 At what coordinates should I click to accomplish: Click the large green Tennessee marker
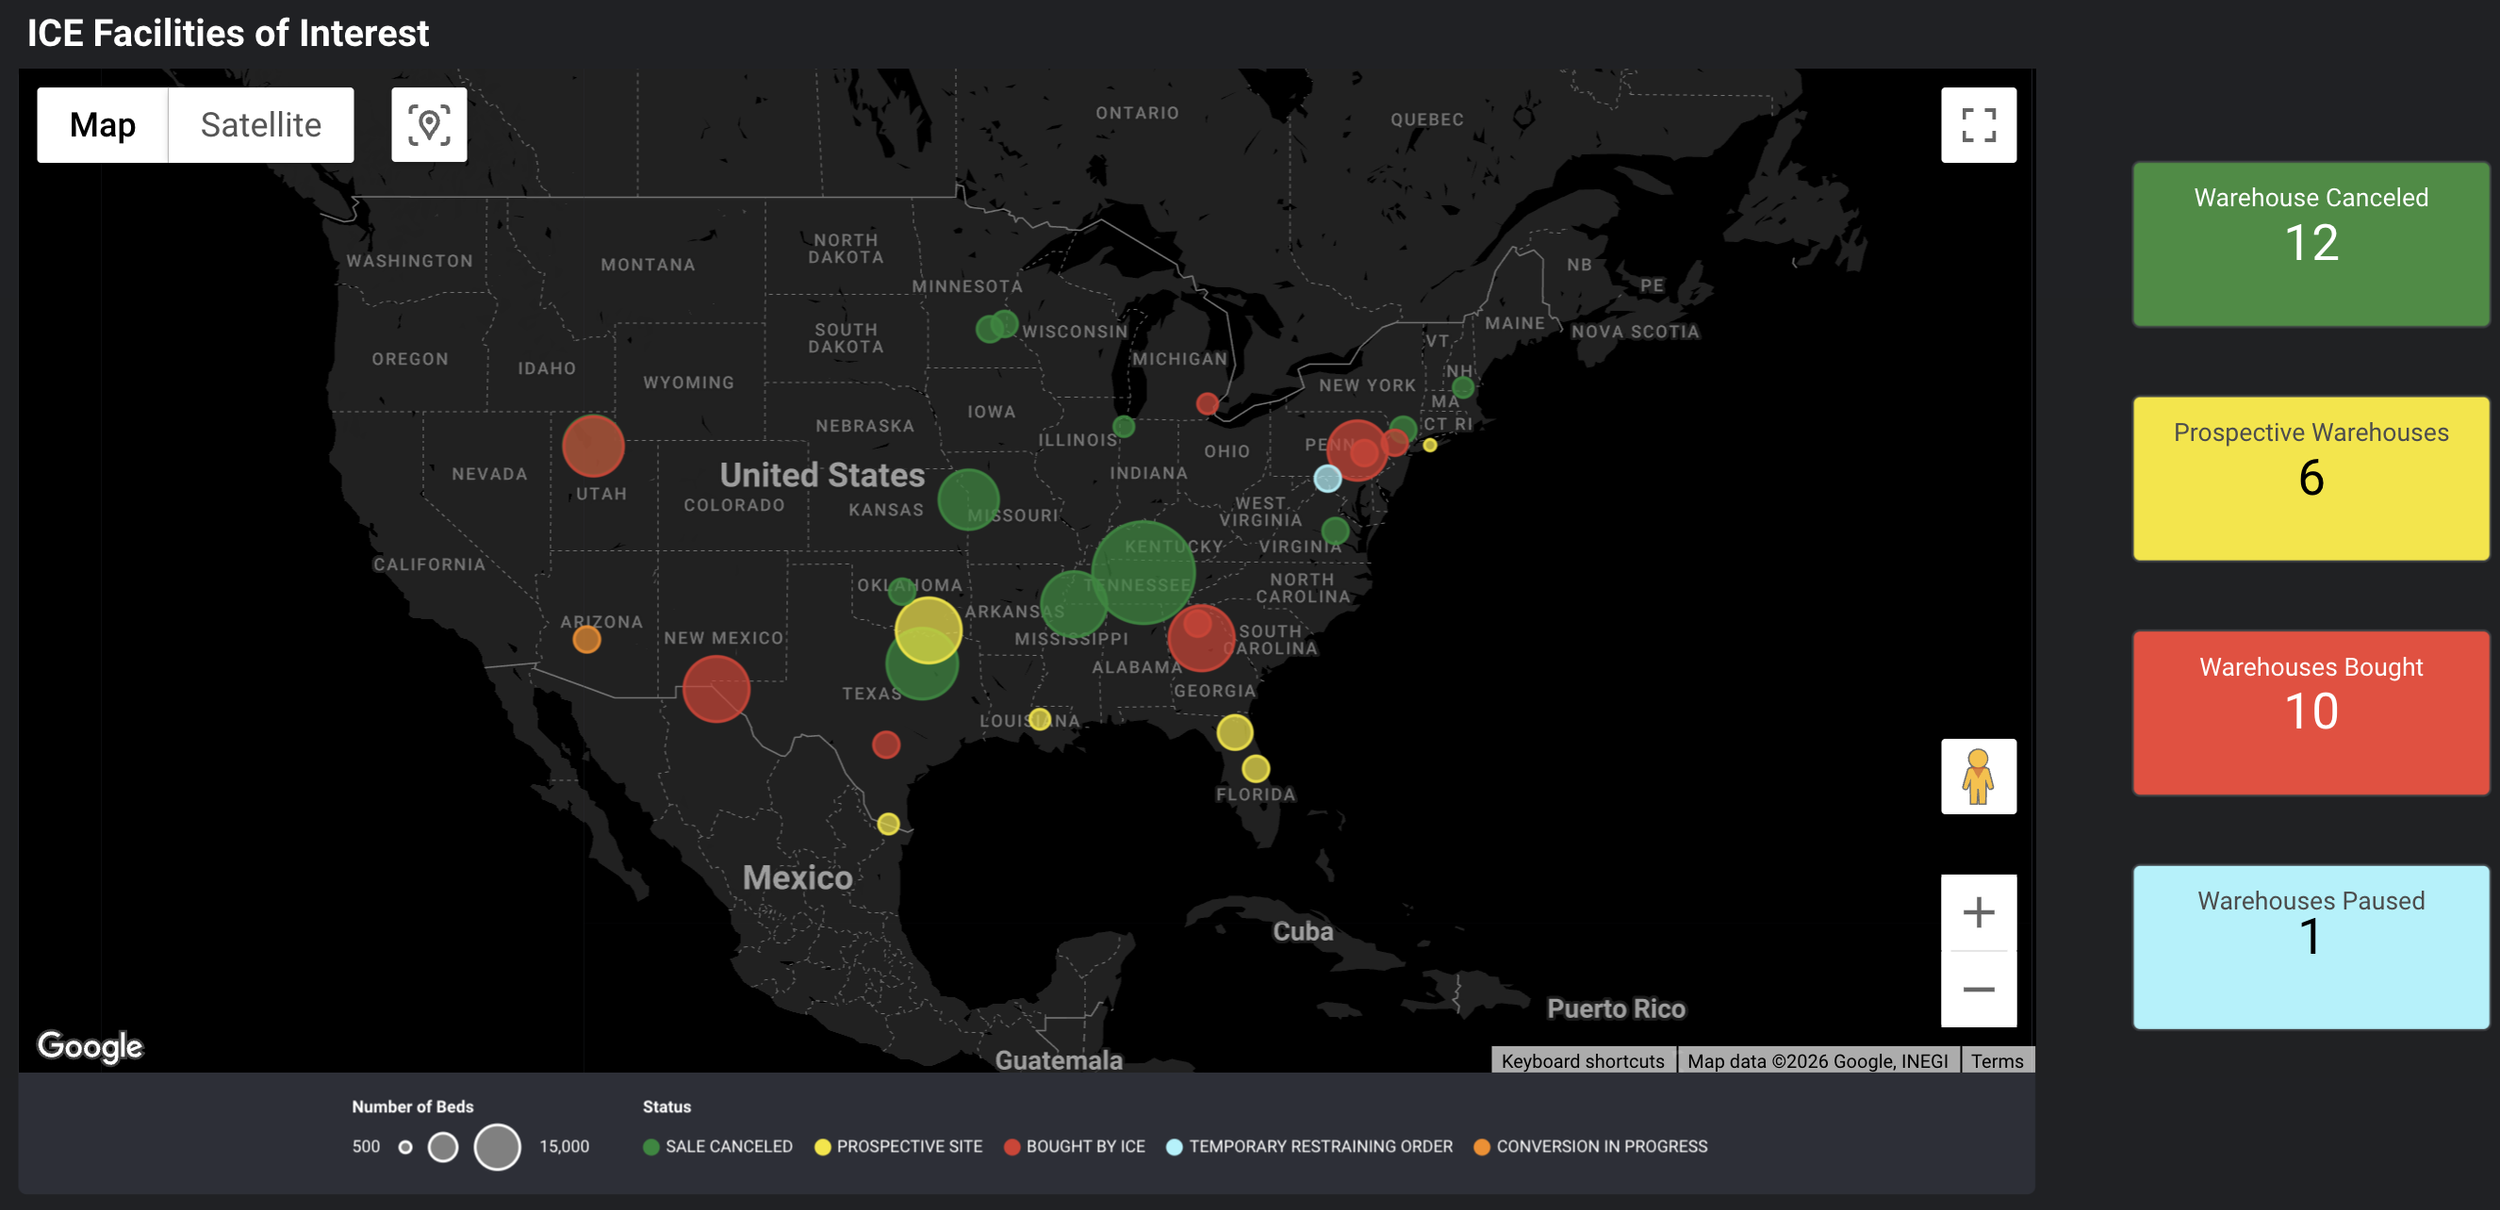[x=1143, y=572]
